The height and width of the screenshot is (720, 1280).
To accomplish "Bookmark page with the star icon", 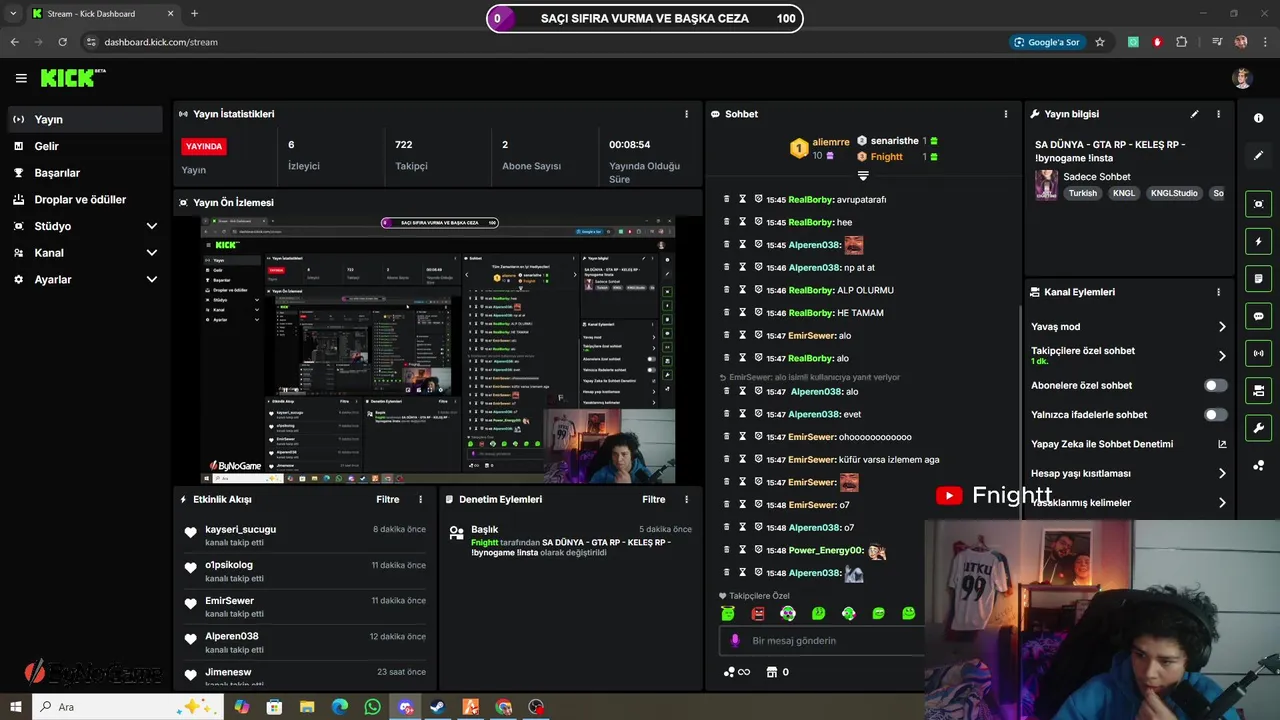I will [1100, 42].
